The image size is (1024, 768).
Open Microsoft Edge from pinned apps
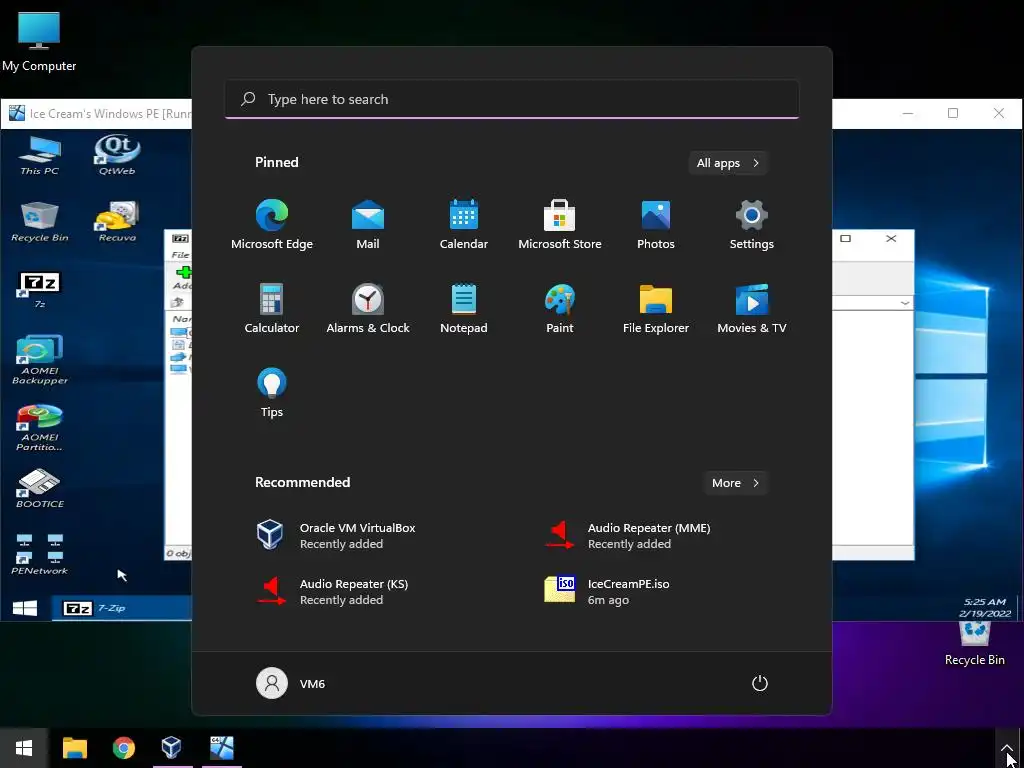272,225
